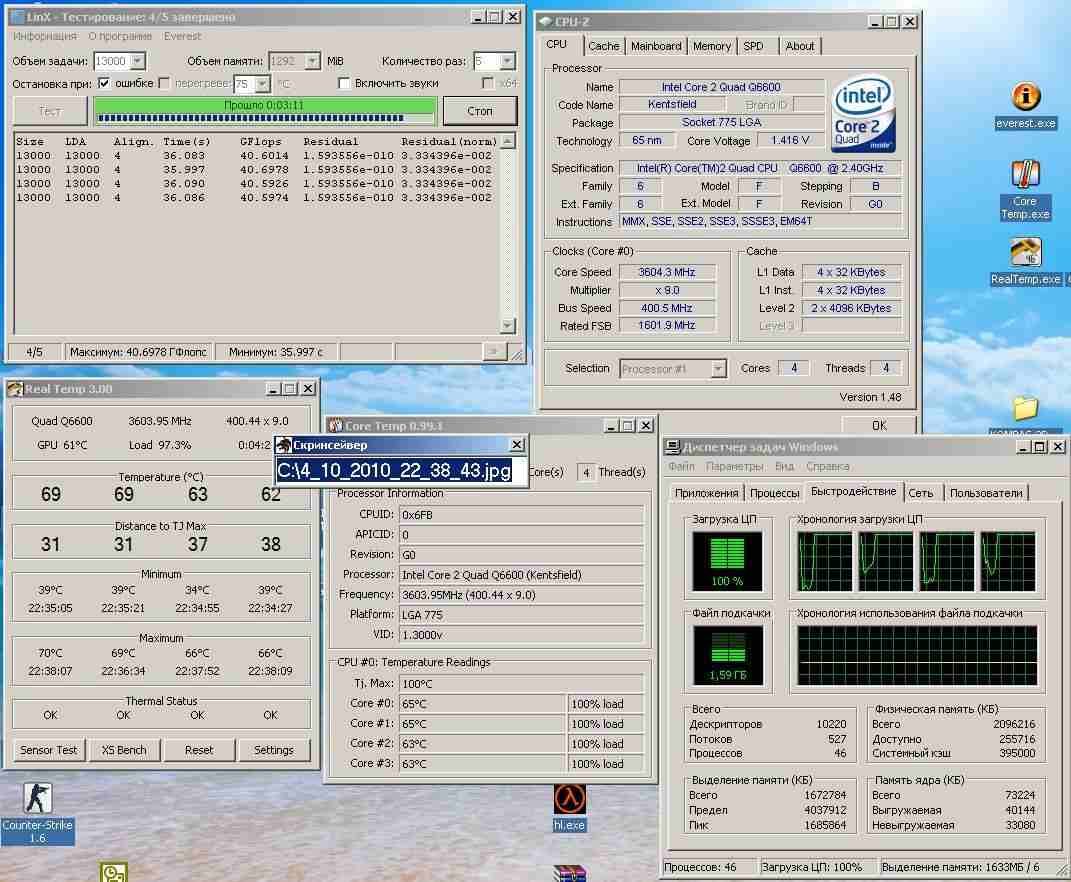
Task: Click 'Объем задачи' field showing 13000
Action: pyautogui.click(x=111, y=61)
